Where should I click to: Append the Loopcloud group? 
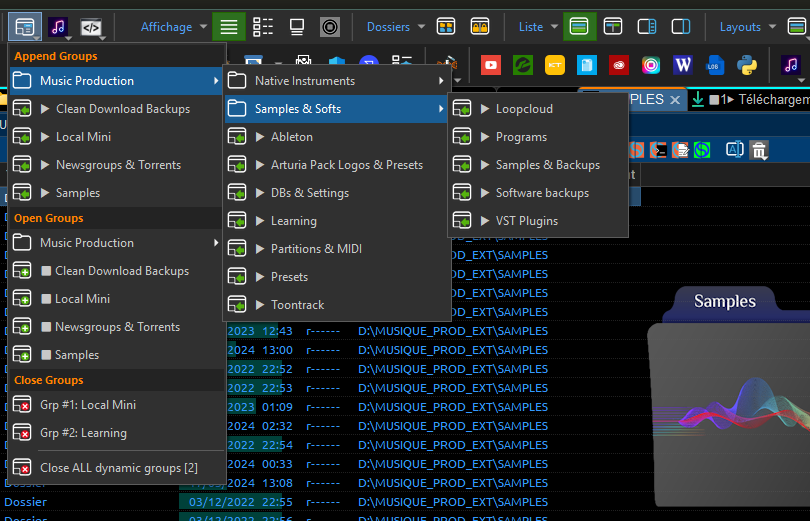click(538, 109)
